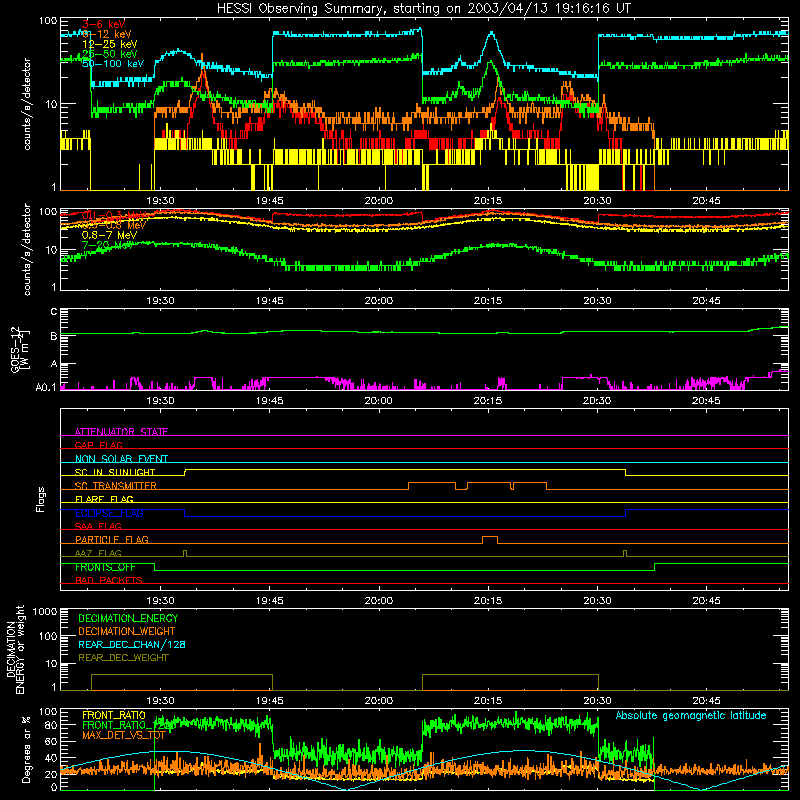Select the yellow 12-25 keV legend label
Screen dimensions: 800x800
coord(110,44)
